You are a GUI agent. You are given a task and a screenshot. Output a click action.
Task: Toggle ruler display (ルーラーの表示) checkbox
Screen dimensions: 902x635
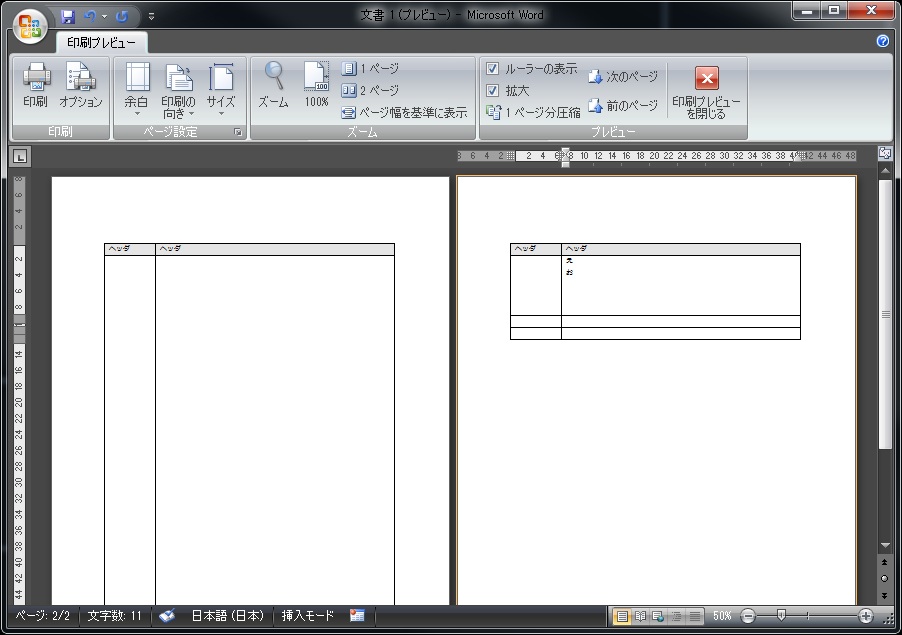492,69
